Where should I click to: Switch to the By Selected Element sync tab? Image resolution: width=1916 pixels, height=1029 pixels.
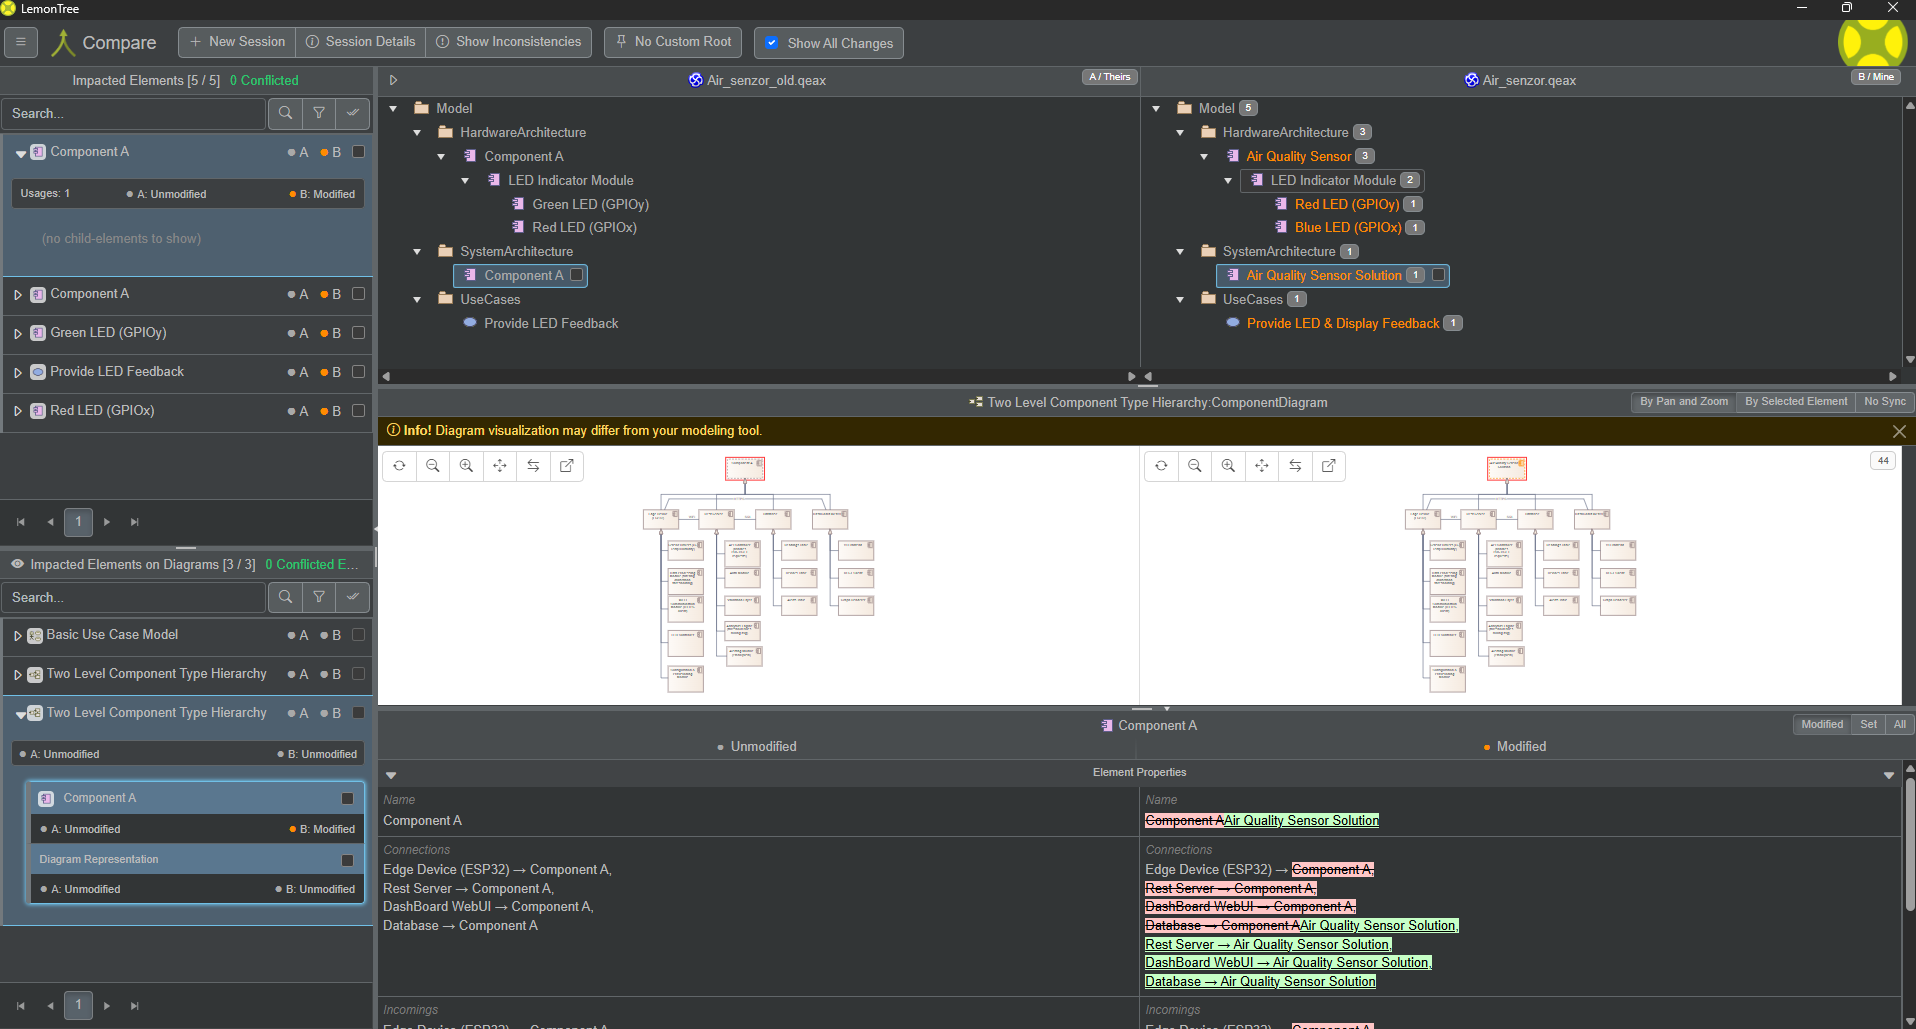1795,402
